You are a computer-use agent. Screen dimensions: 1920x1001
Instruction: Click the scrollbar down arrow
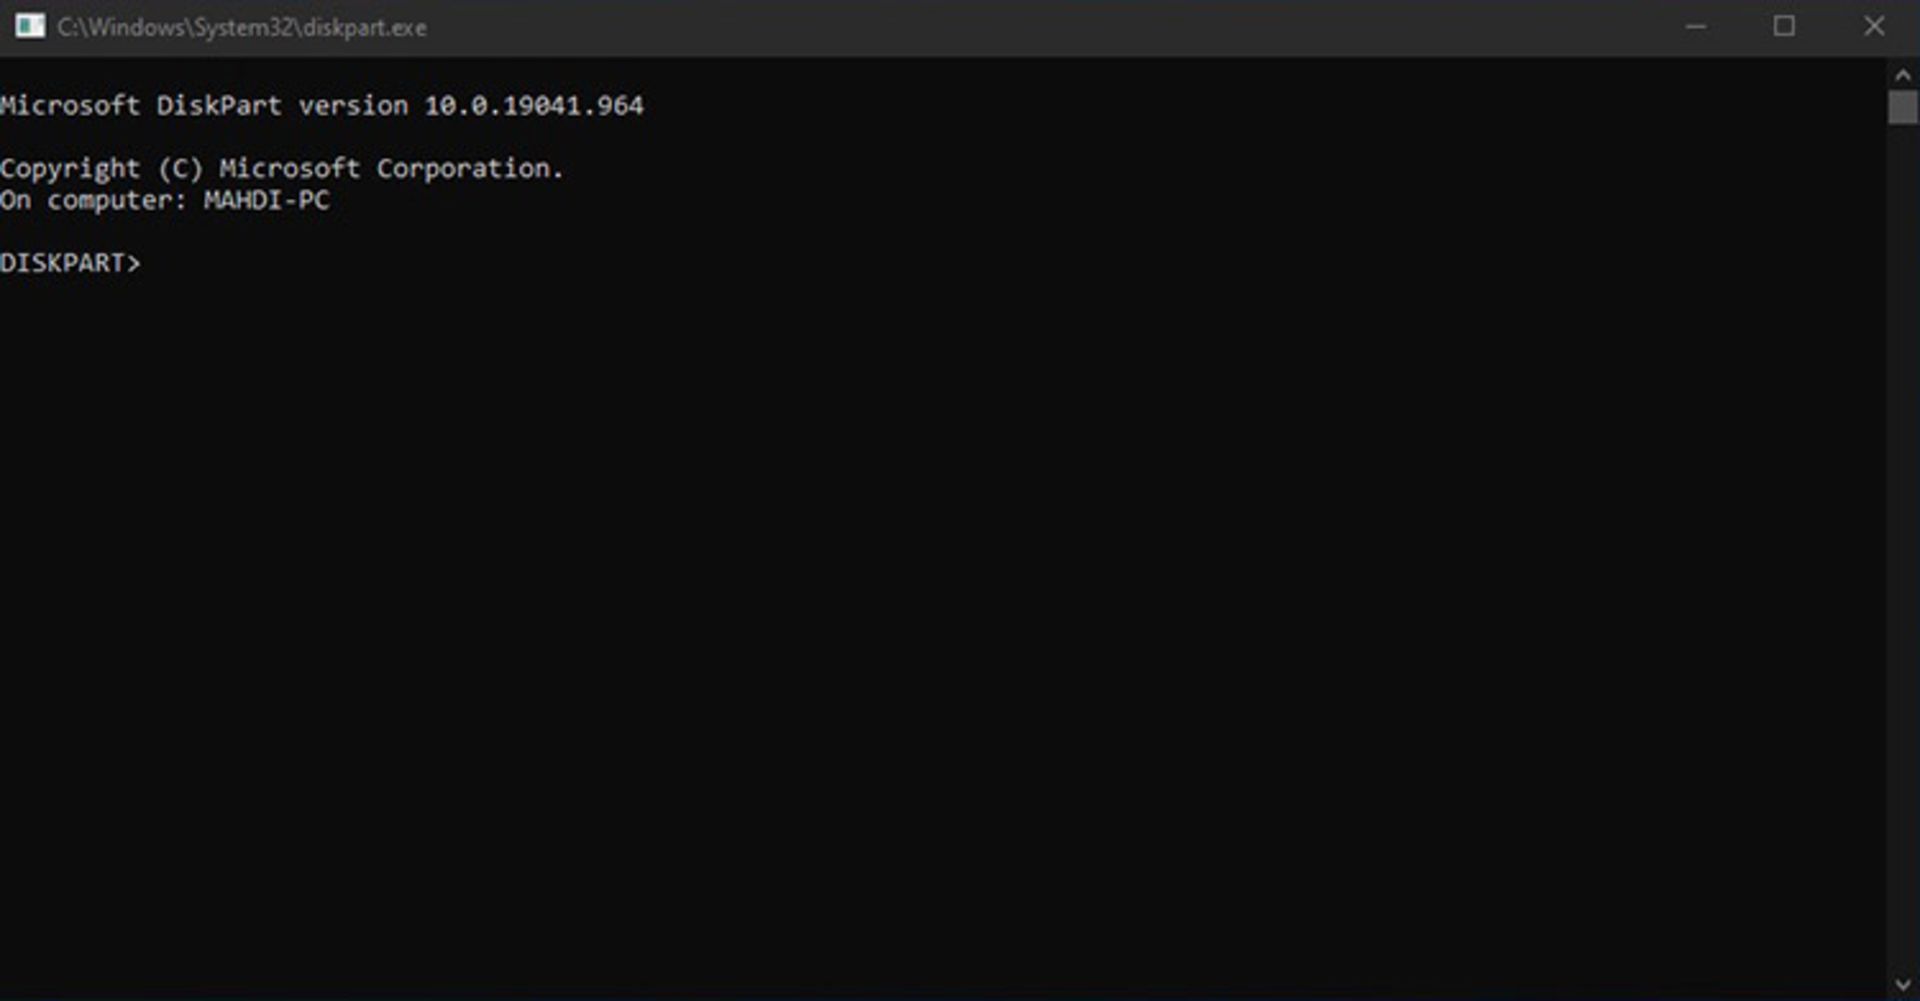pyautogui.click(x=1902, y=985)
